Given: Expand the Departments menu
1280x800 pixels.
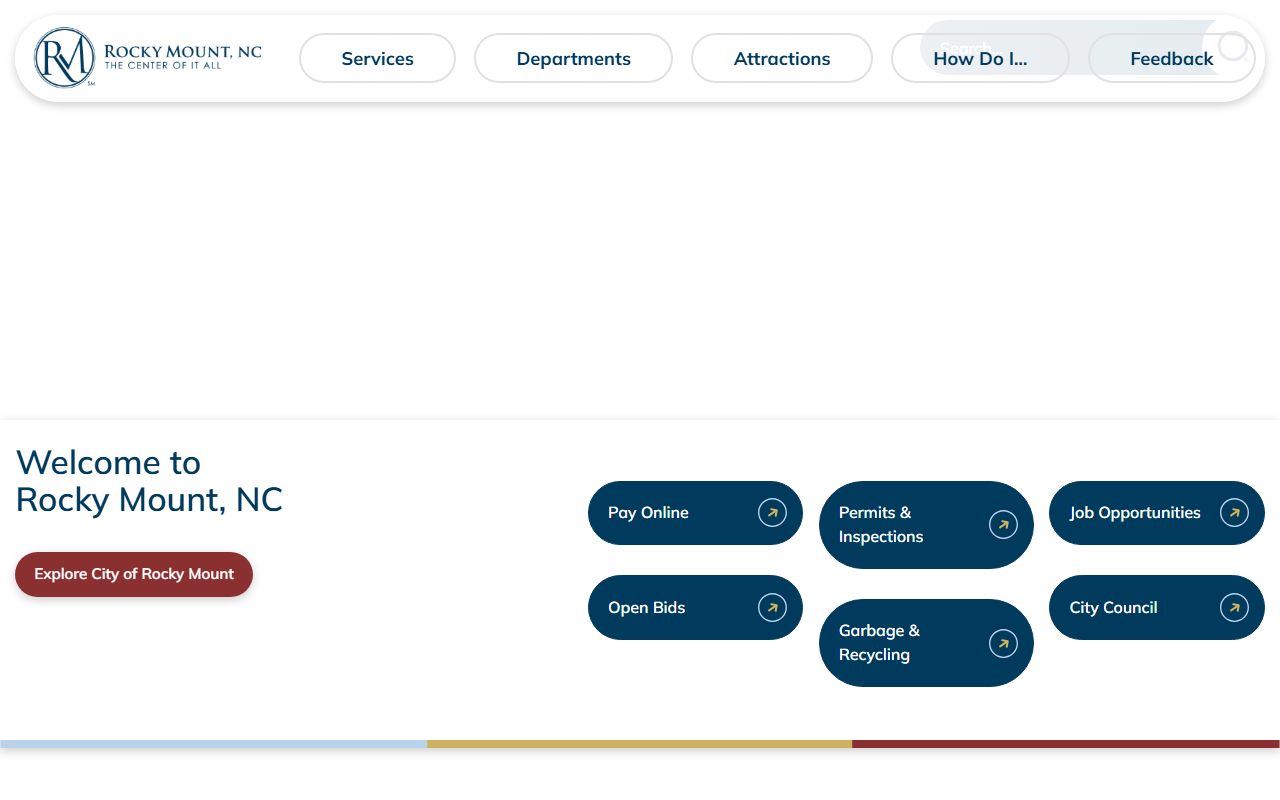Looking at the screenshot, I should tap(573, 58).
